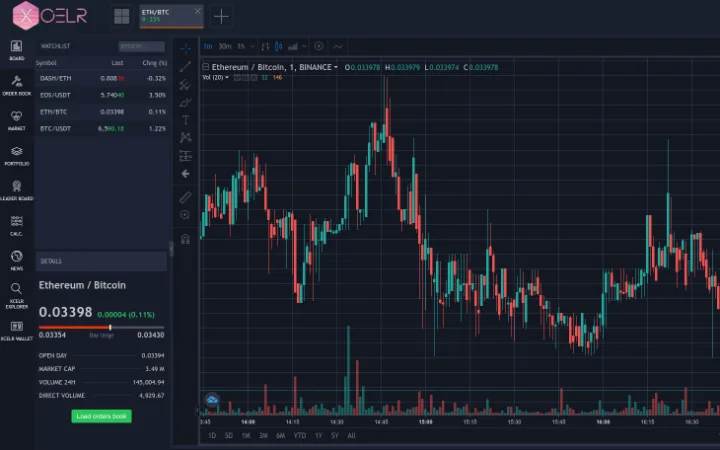Viewport: 720px width, 450px height.
Task: Open the Order Book section
Action: click(17, 85)
